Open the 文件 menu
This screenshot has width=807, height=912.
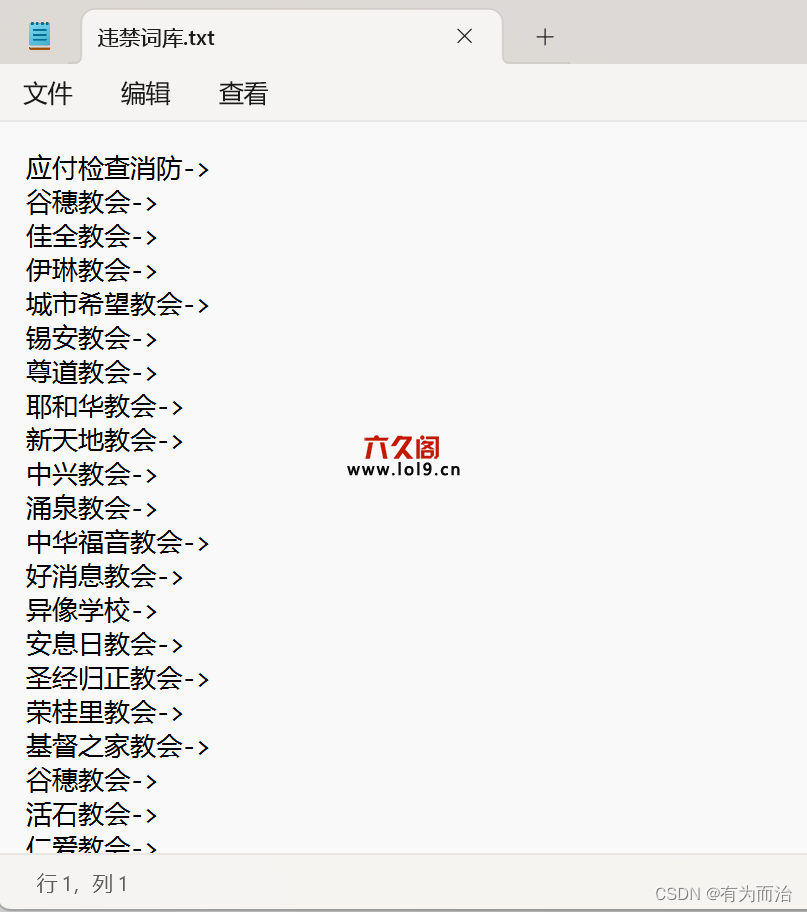point(48,94)
